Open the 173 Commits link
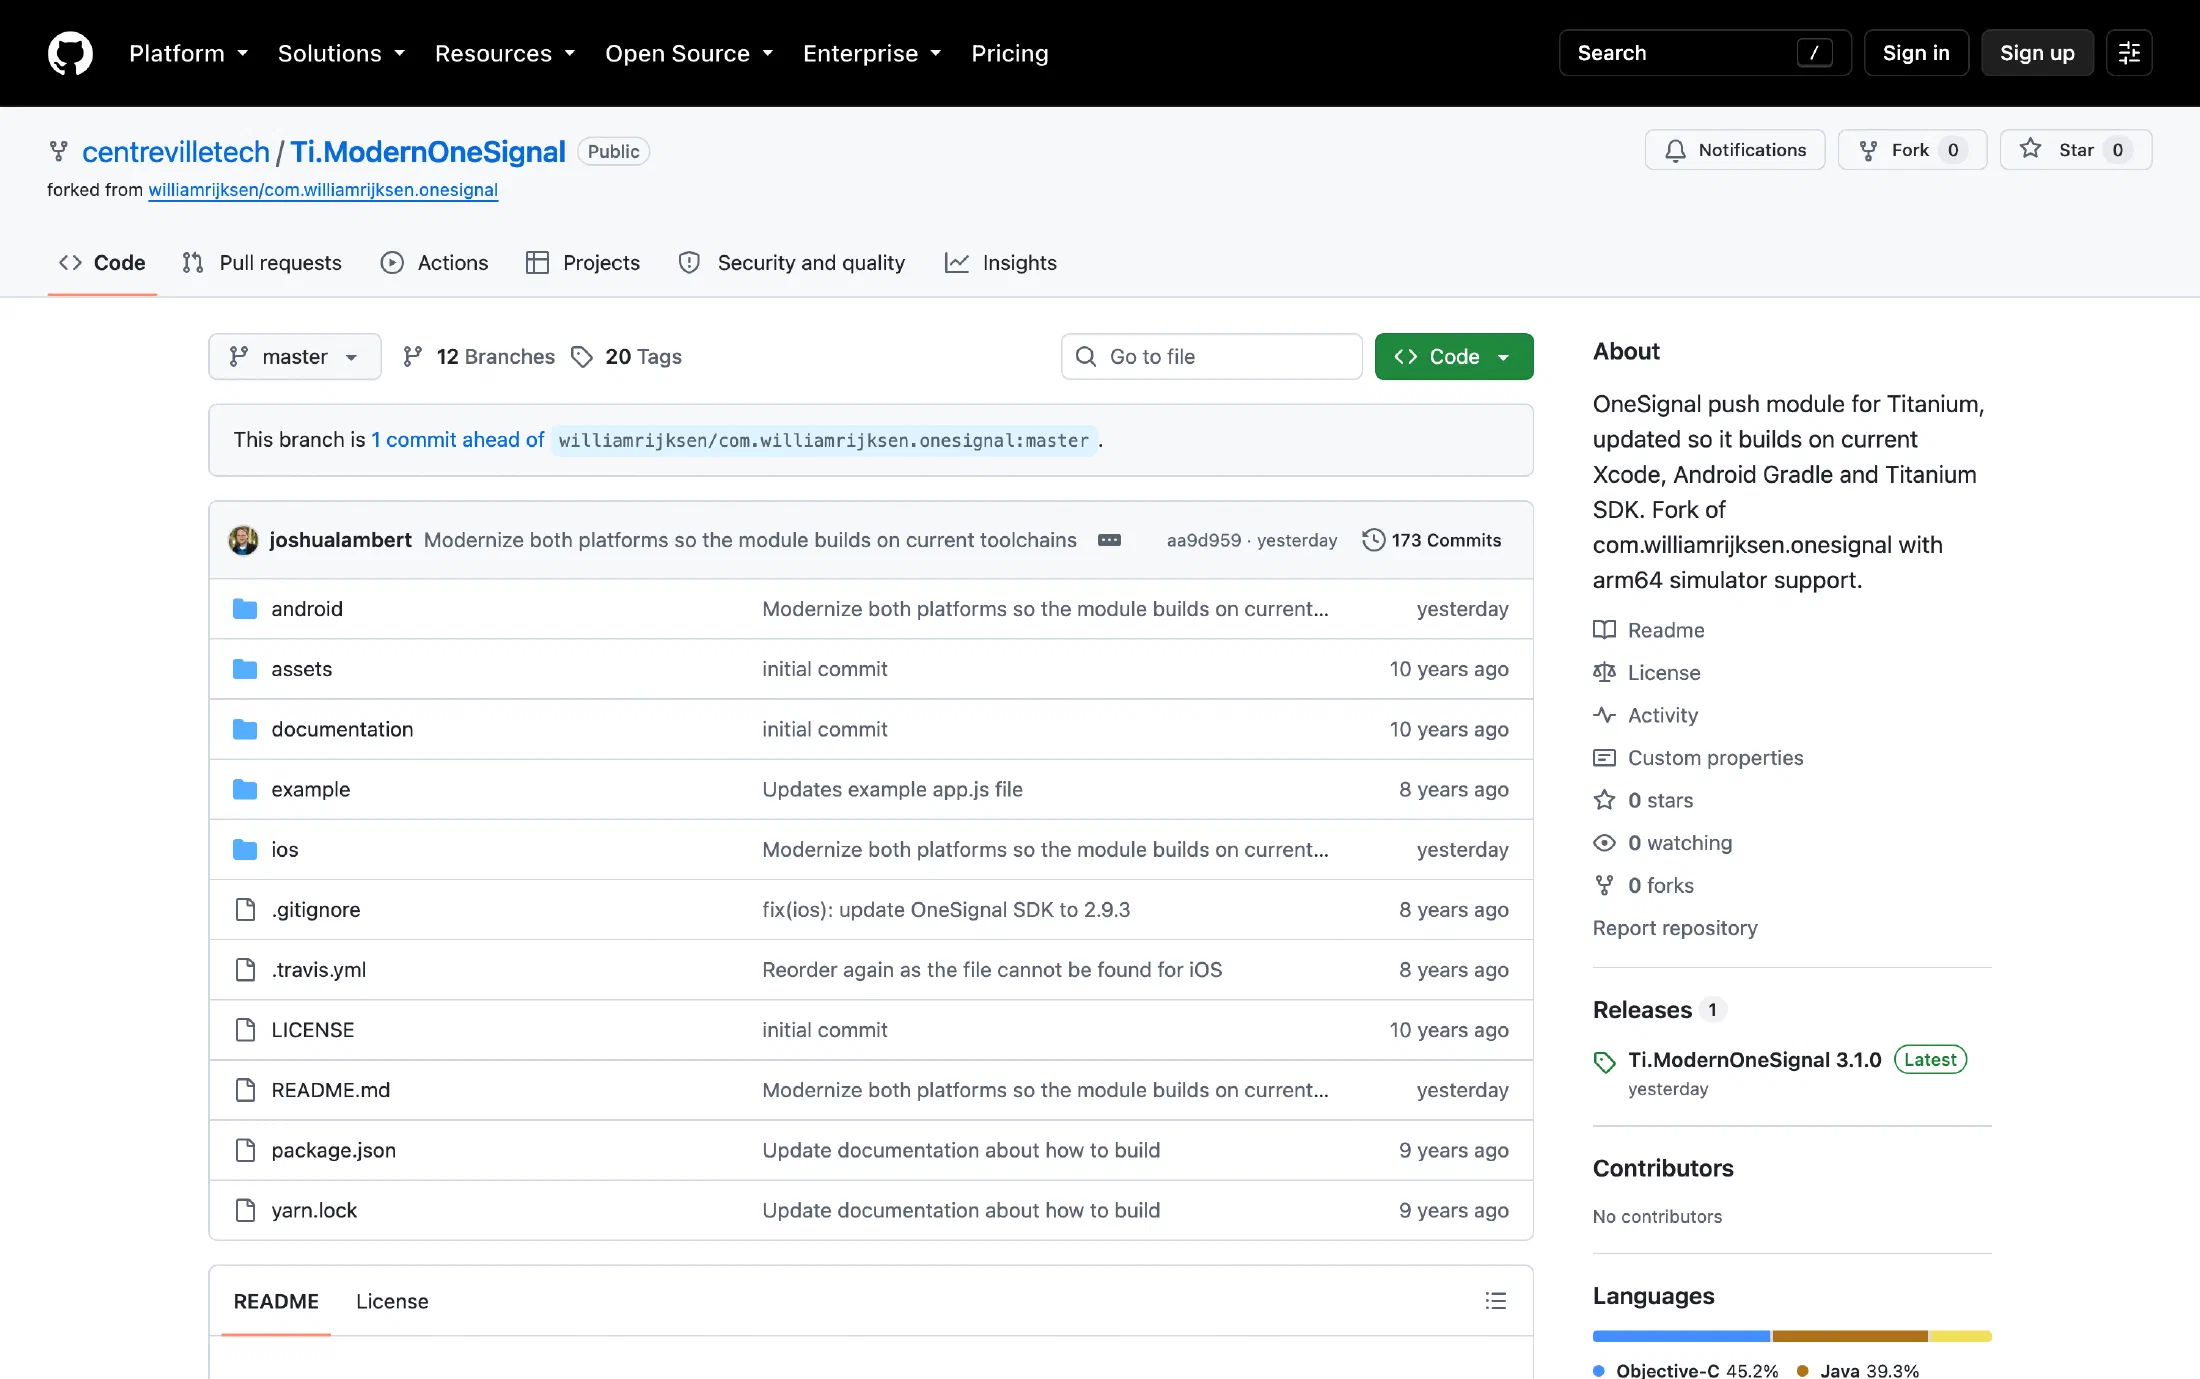Image resolution: width=2200 pixels, height=1379 pixels. [x=1432, y=540]
